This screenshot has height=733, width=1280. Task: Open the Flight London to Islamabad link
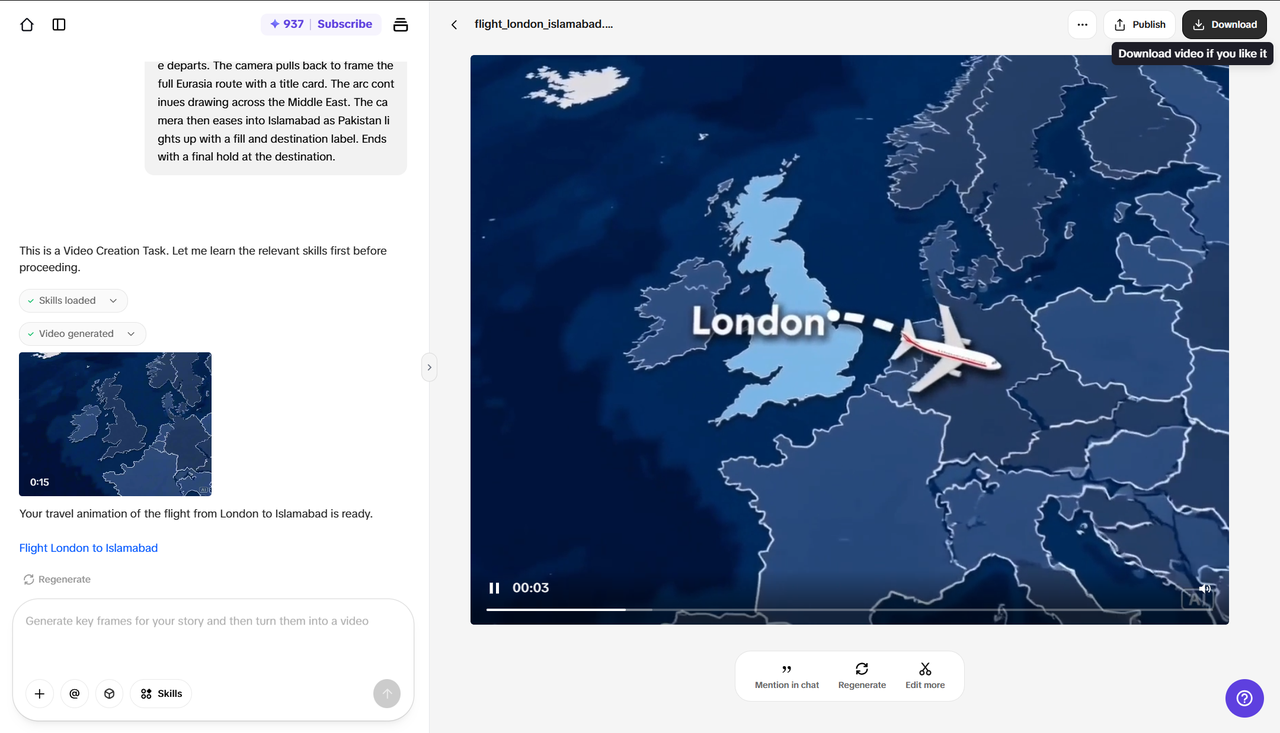pyautogui.click(x=88, y=548)
